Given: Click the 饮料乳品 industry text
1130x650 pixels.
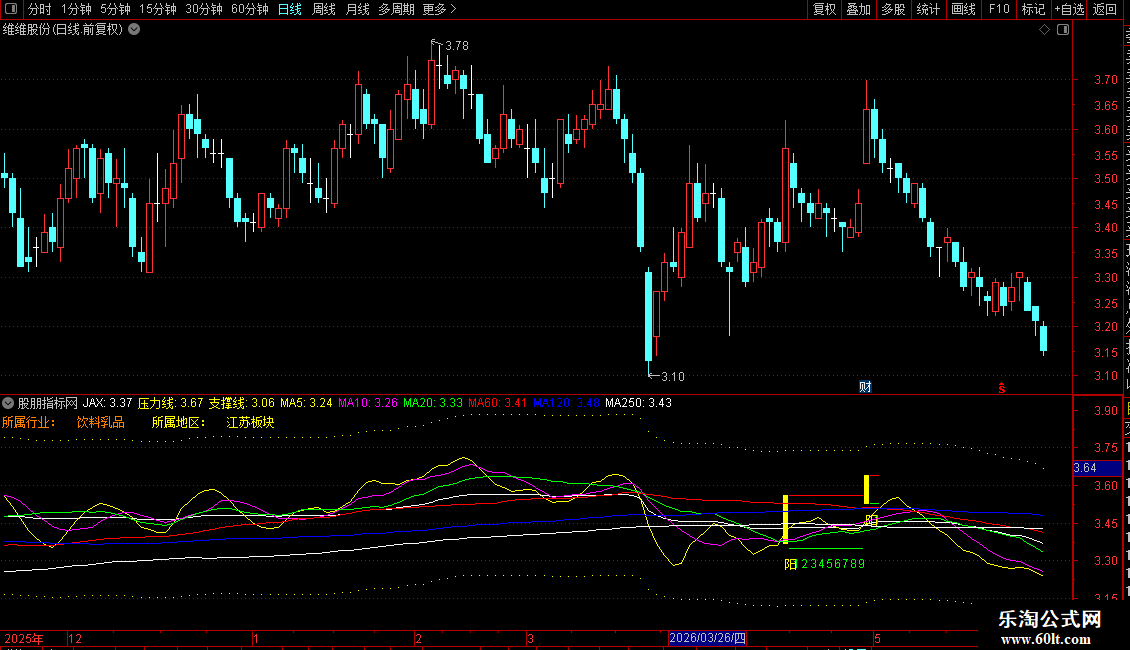Looking at the screenshot, I should (100, 422).
